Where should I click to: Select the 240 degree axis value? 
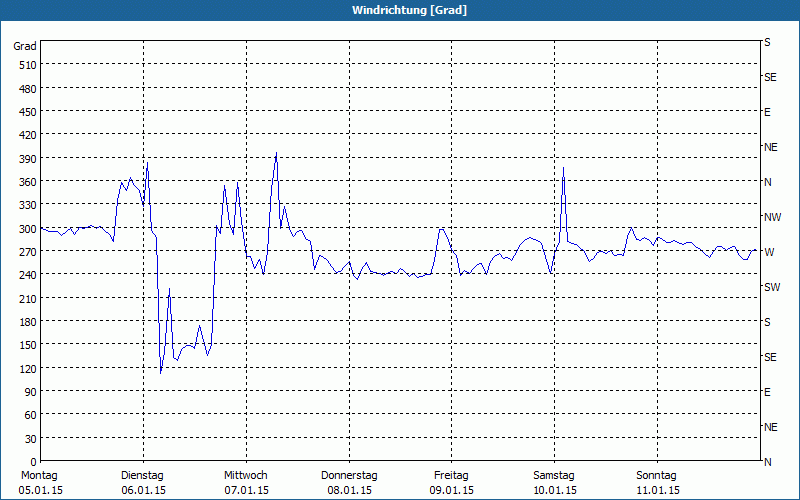(28, 275)
